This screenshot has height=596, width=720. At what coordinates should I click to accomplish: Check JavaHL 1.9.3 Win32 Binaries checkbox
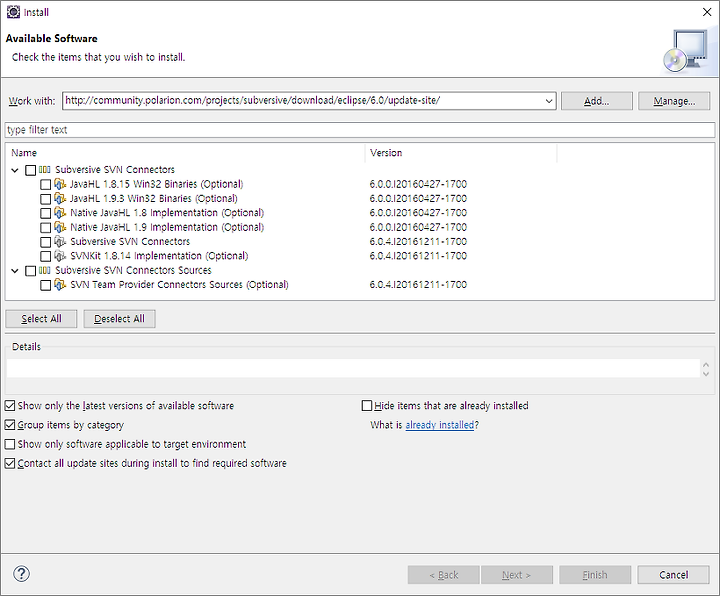[x=45, y=199]
